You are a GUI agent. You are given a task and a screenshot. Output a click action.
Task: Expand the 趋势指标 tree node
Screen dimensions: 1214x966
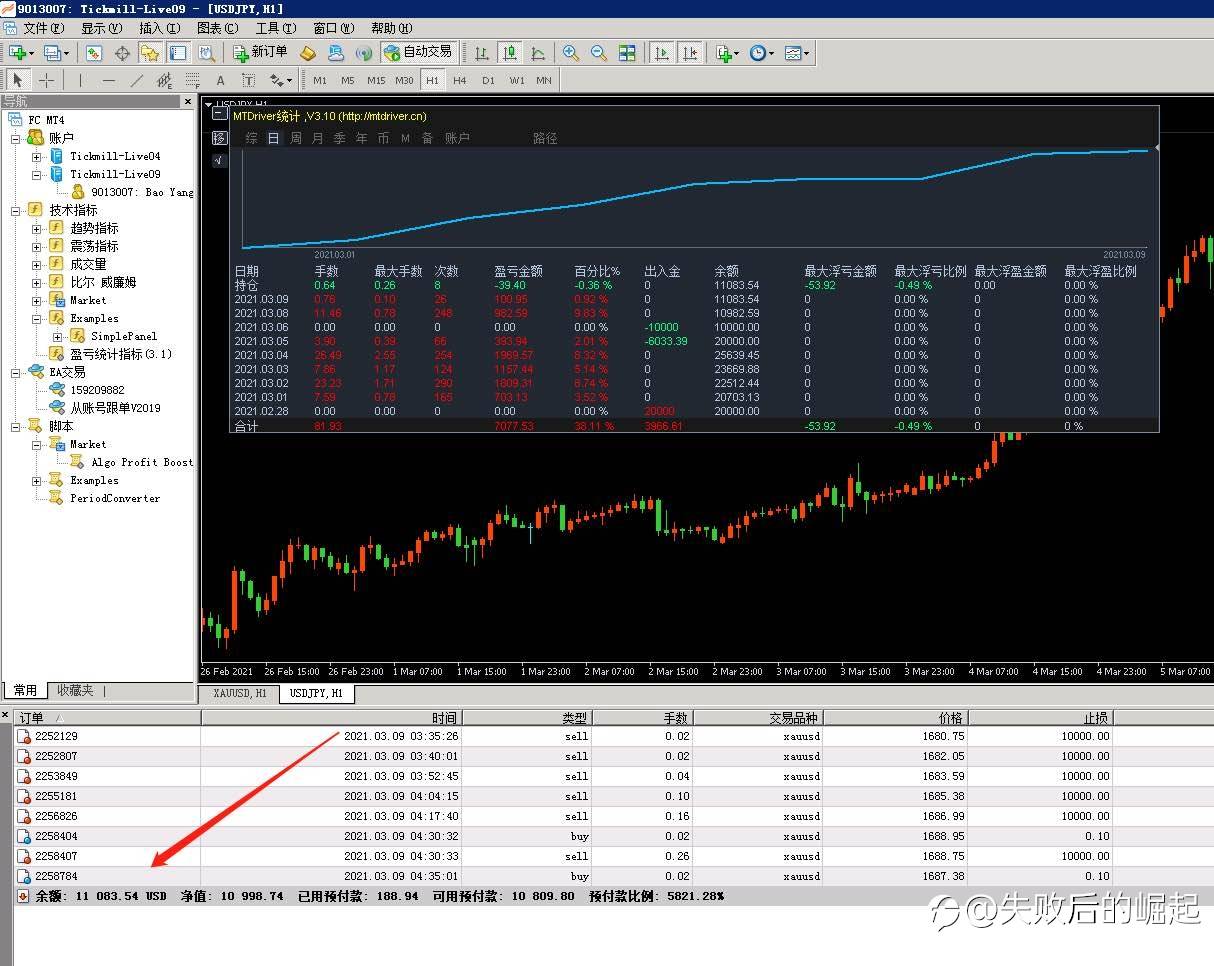pos(37,228)
